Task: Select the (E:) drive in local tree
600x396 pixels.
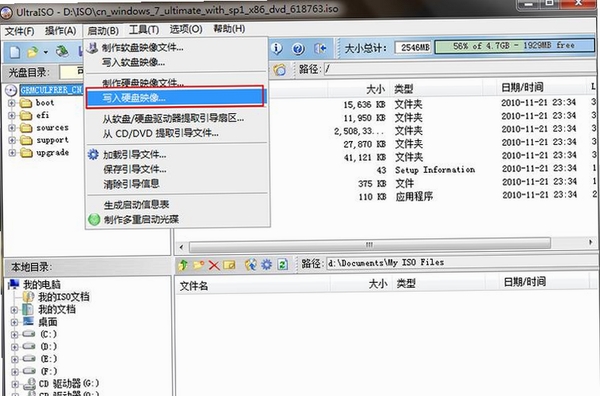Action: pos(49,359)
